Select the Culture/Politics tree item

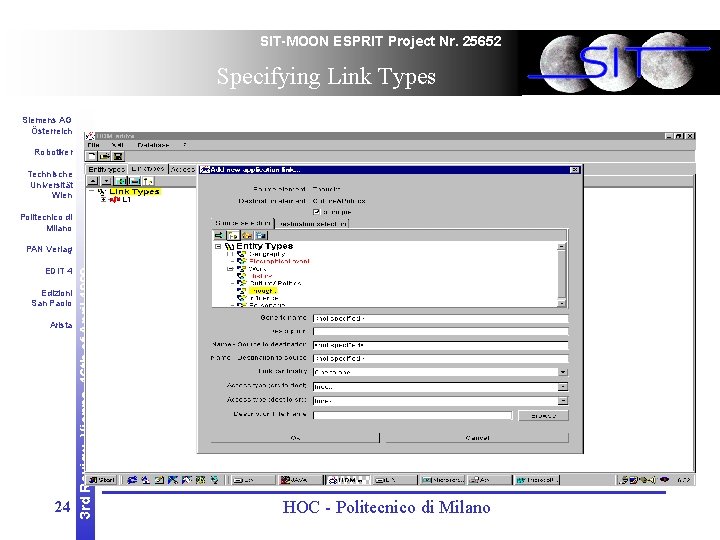click(x=275, y=283)
